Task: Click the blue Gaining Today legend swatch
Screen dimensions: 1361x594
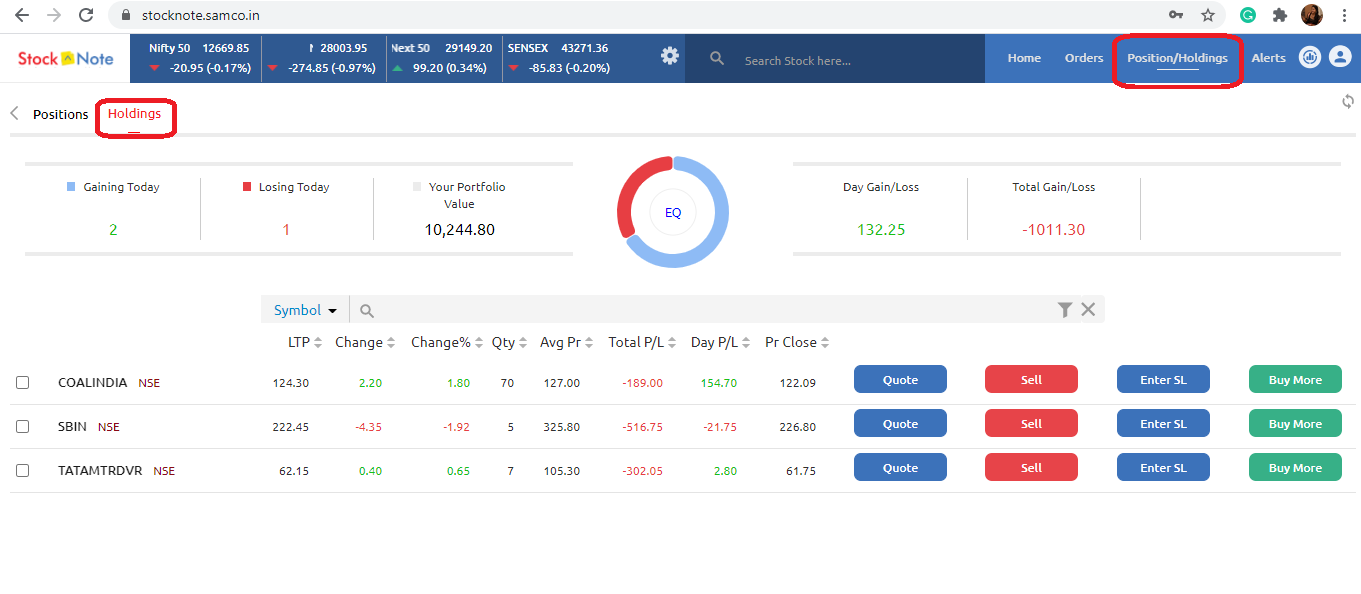Action: click(71, 187)
